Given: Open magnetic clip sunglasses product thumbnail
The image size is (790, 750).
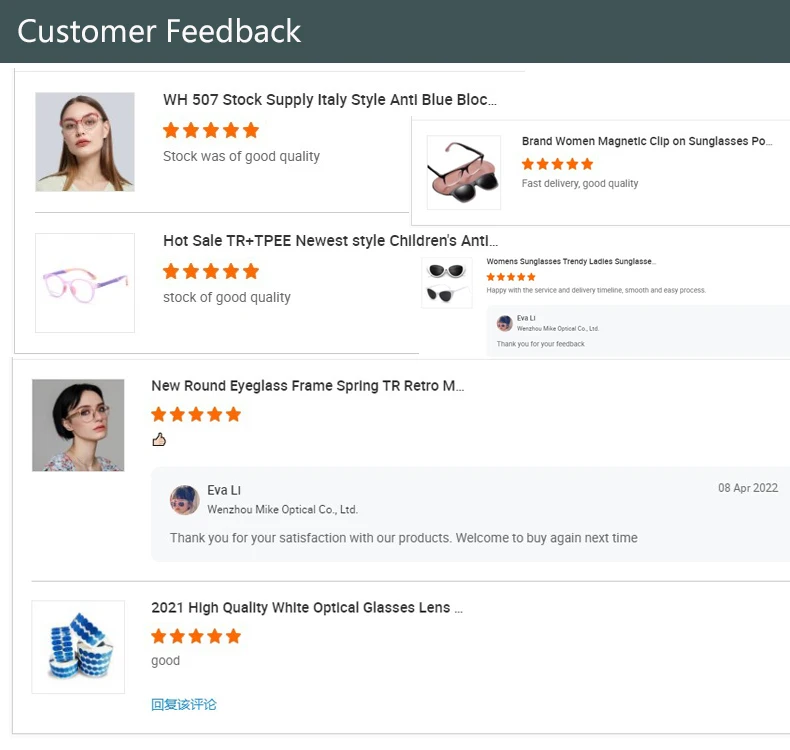Looking at the screenshot, I should [464, 172].
